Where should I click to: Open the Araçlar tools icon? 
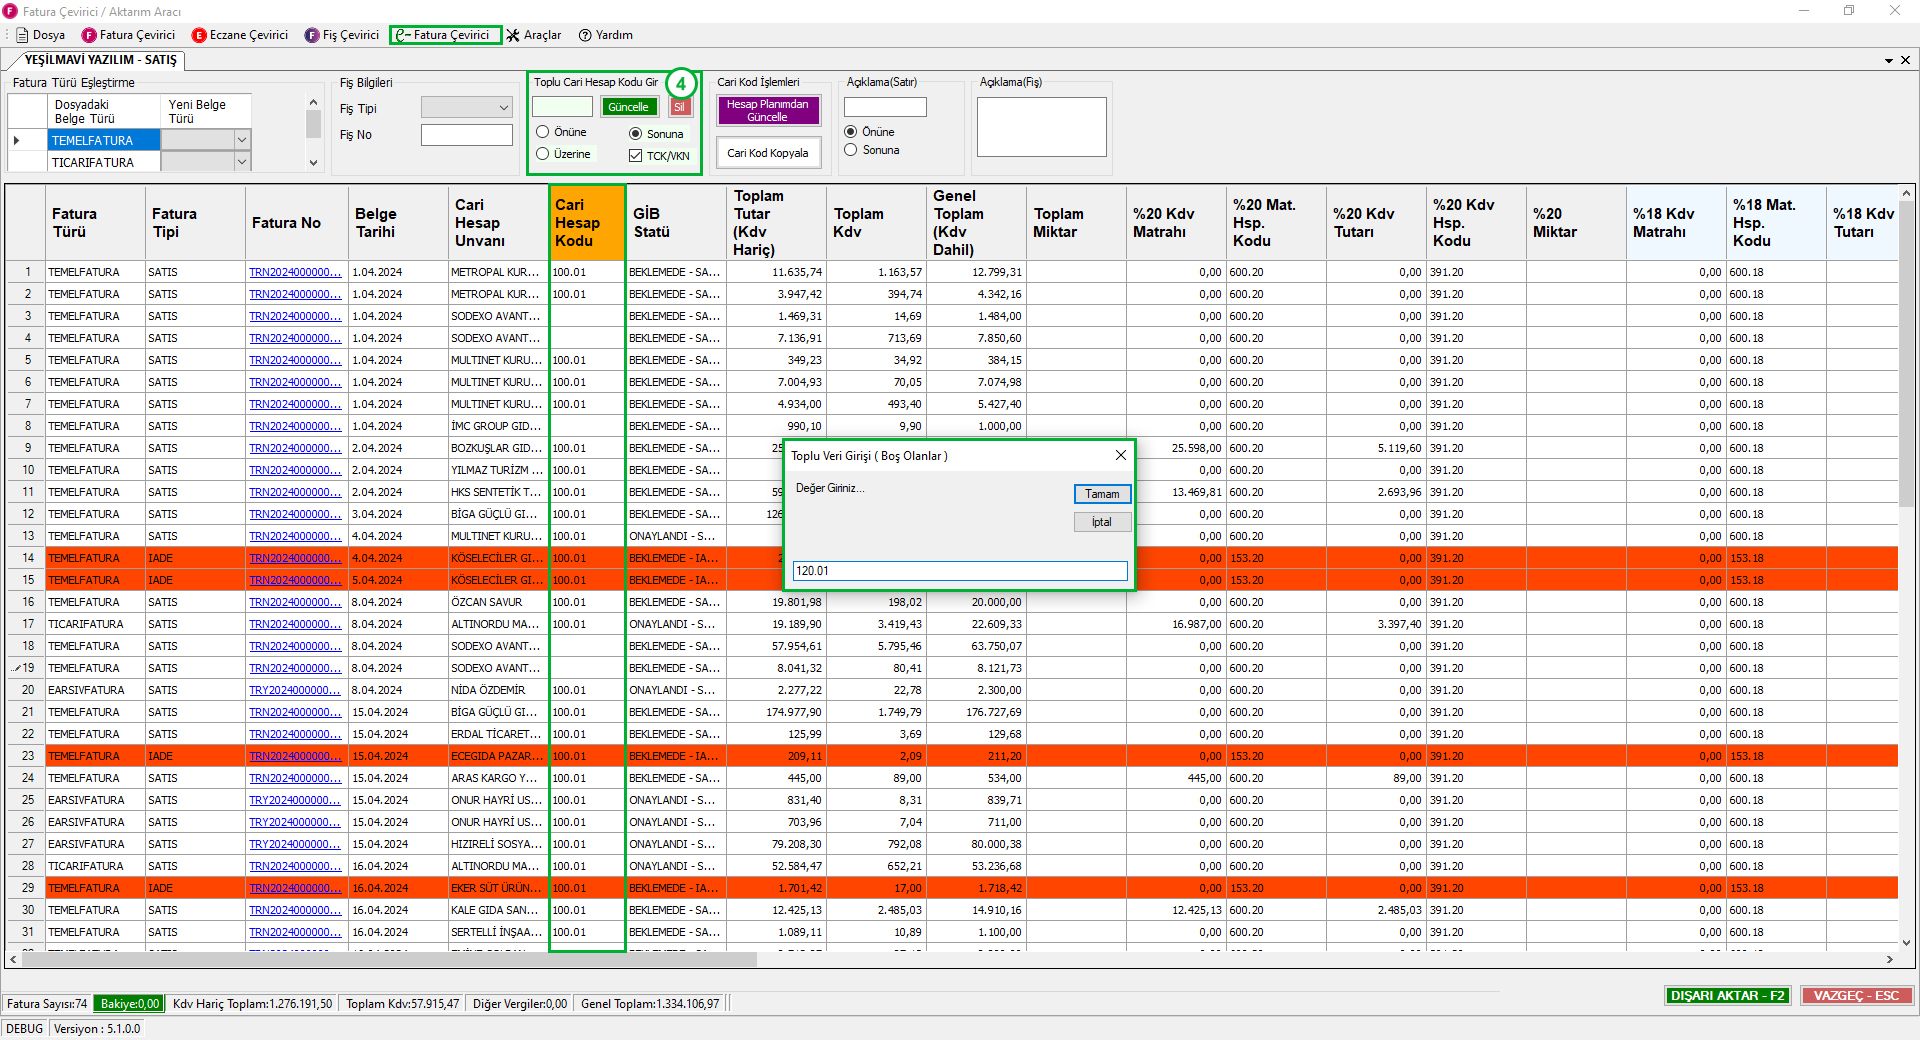tap(513, 35)
